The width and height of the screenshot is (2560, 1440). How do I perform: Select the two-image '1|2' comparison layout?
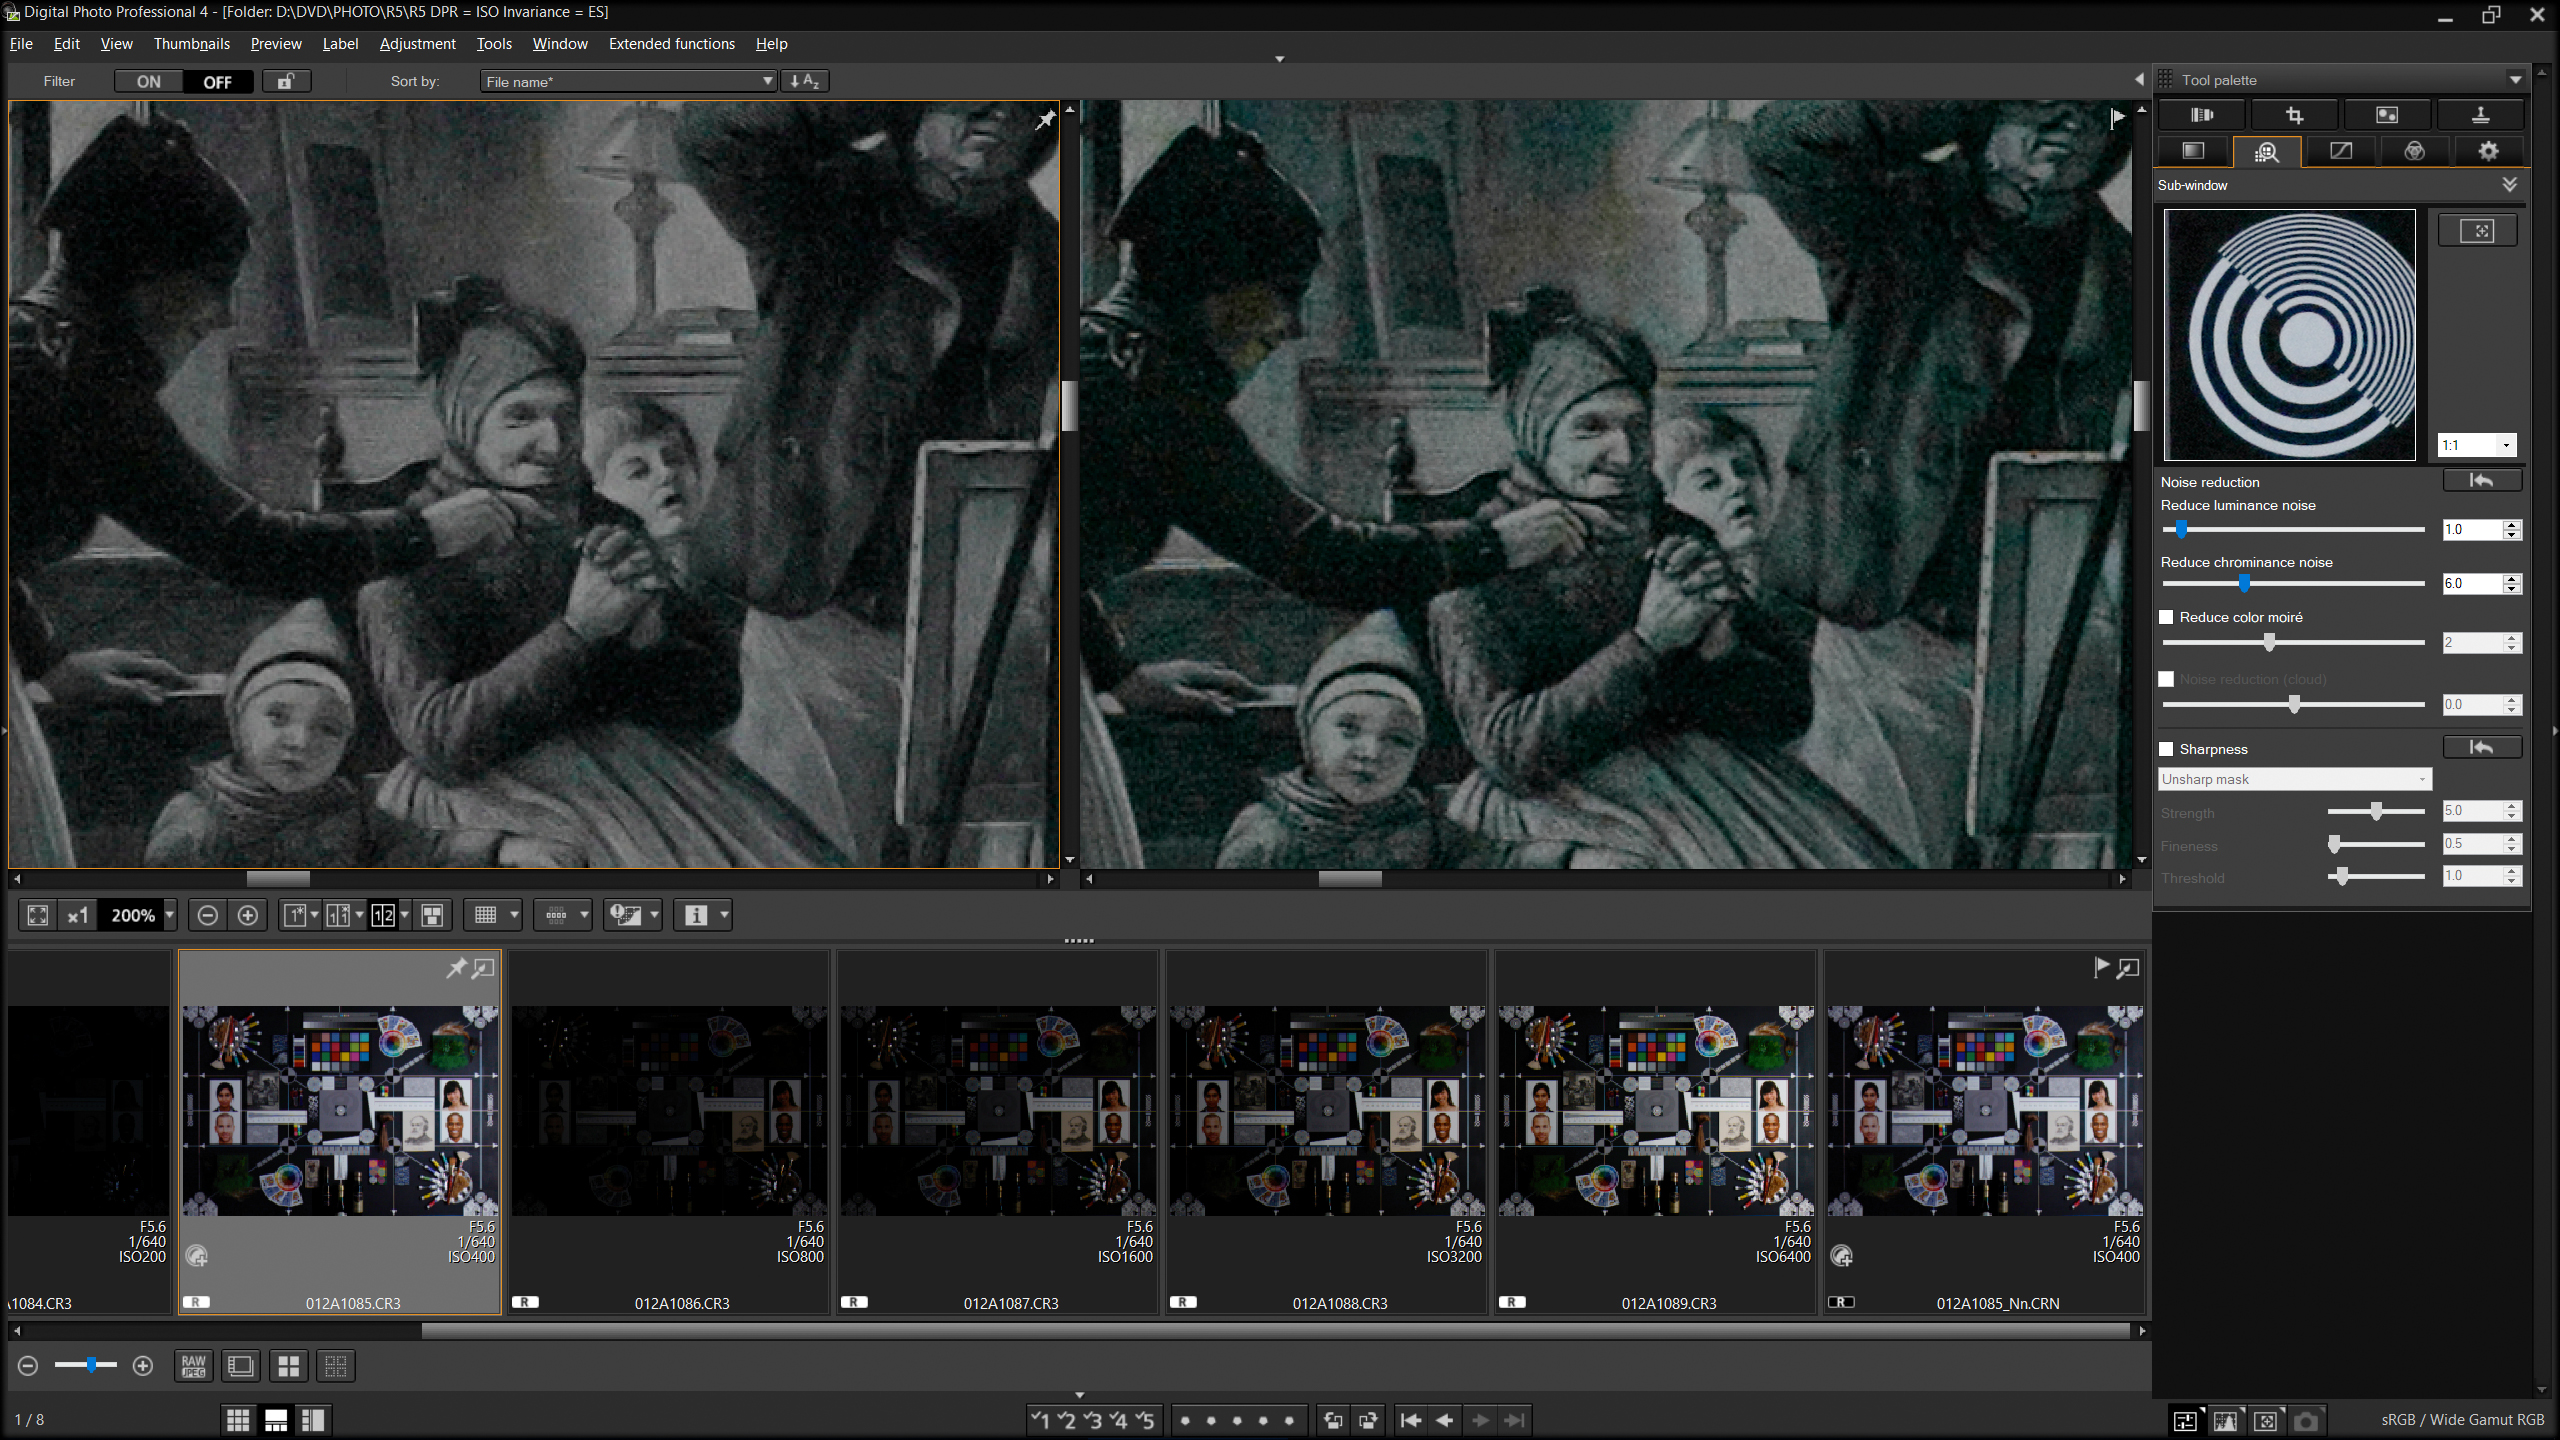pyautogui.click(x=383, y=915)
